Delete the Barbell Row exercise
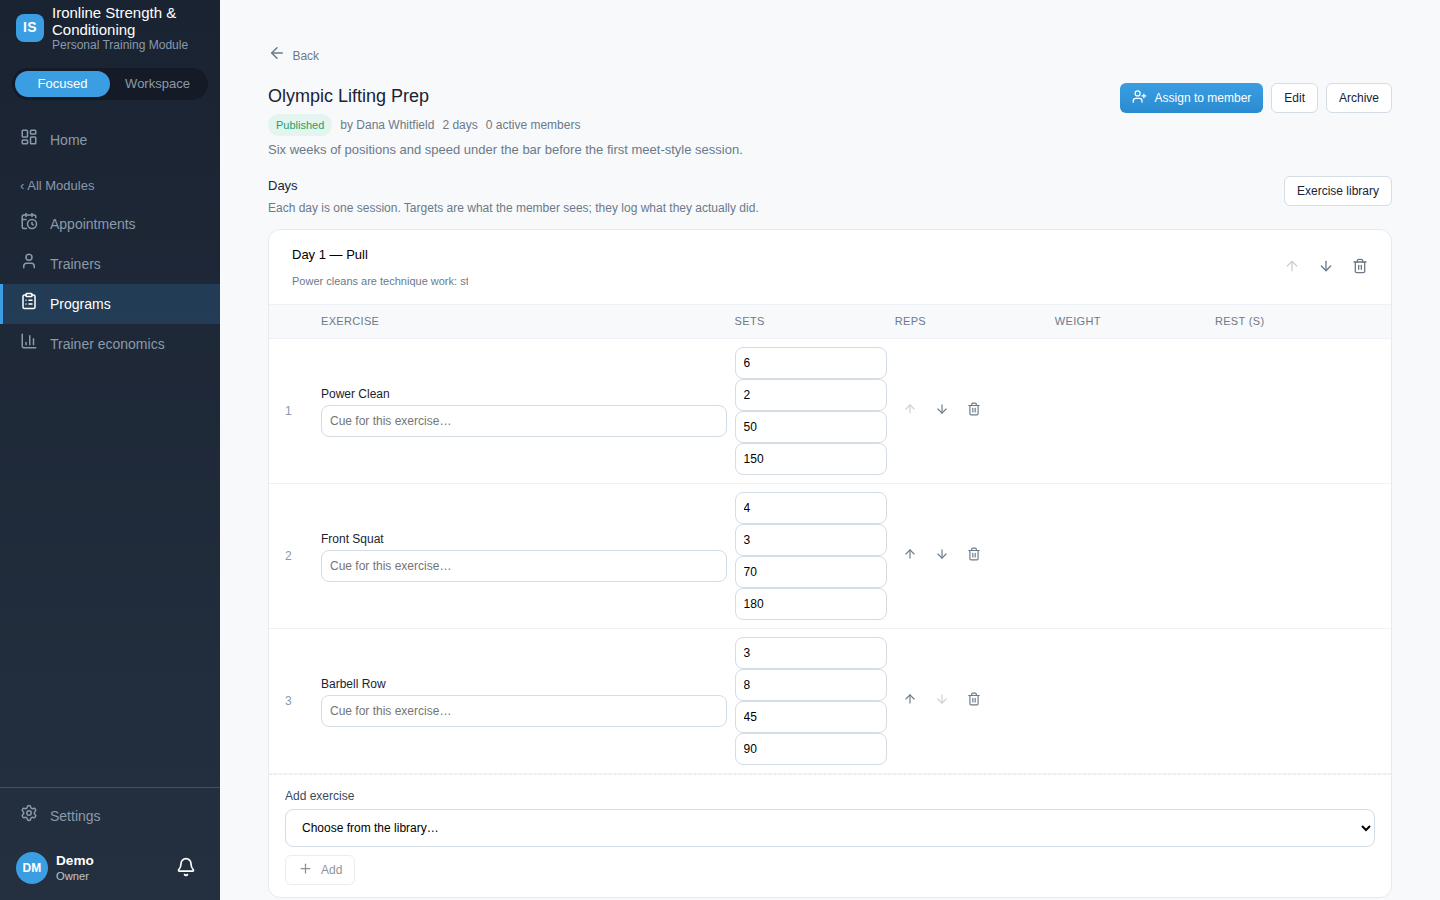Viewport: 1440px width, 900px height. click(974, 699)
